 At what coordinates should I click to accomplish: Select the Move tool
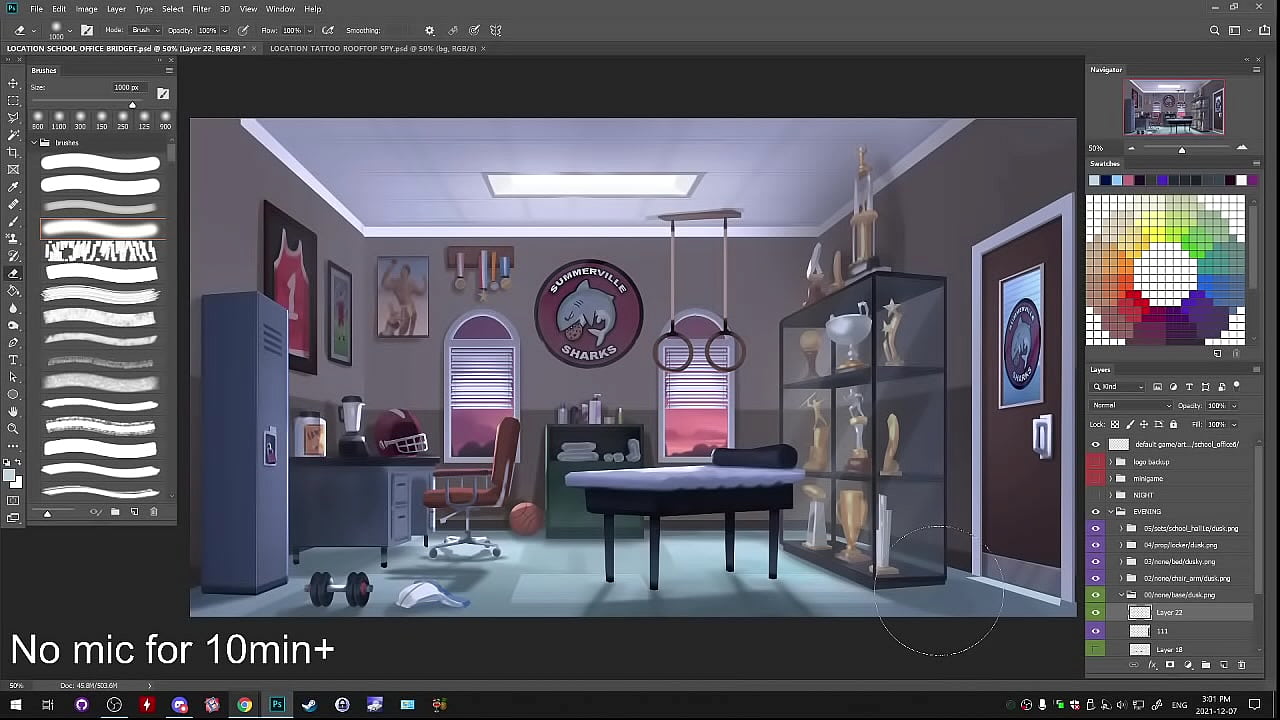(13, 83)
